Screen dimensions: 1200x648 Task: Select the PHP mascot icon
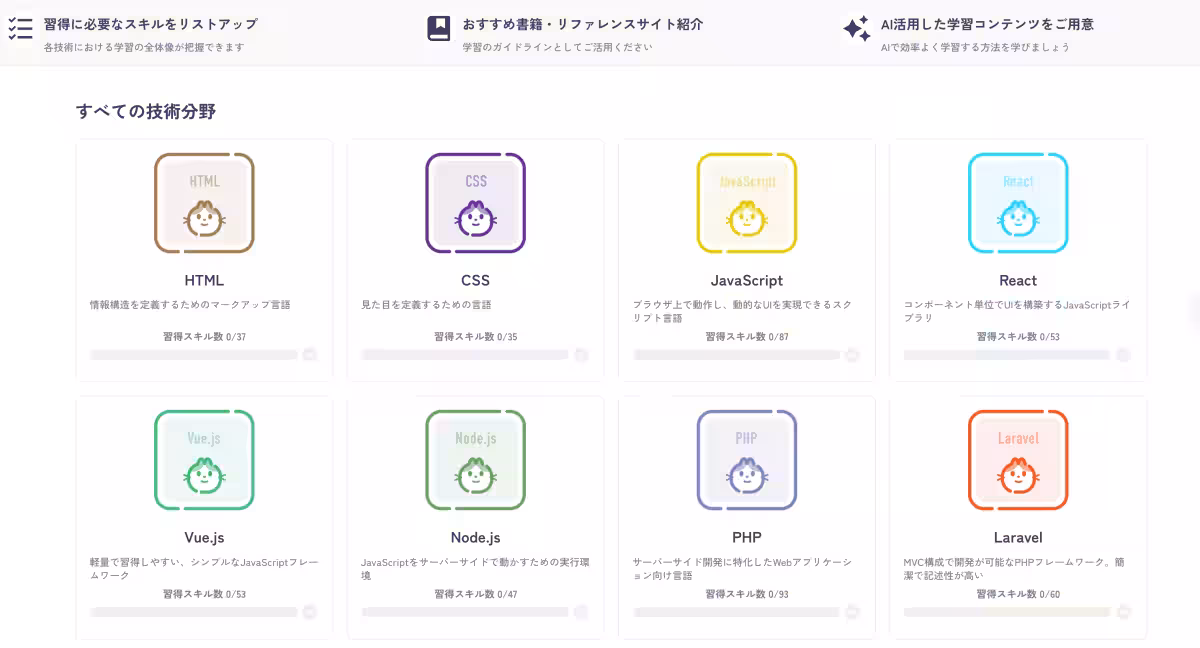pos(746,461)
